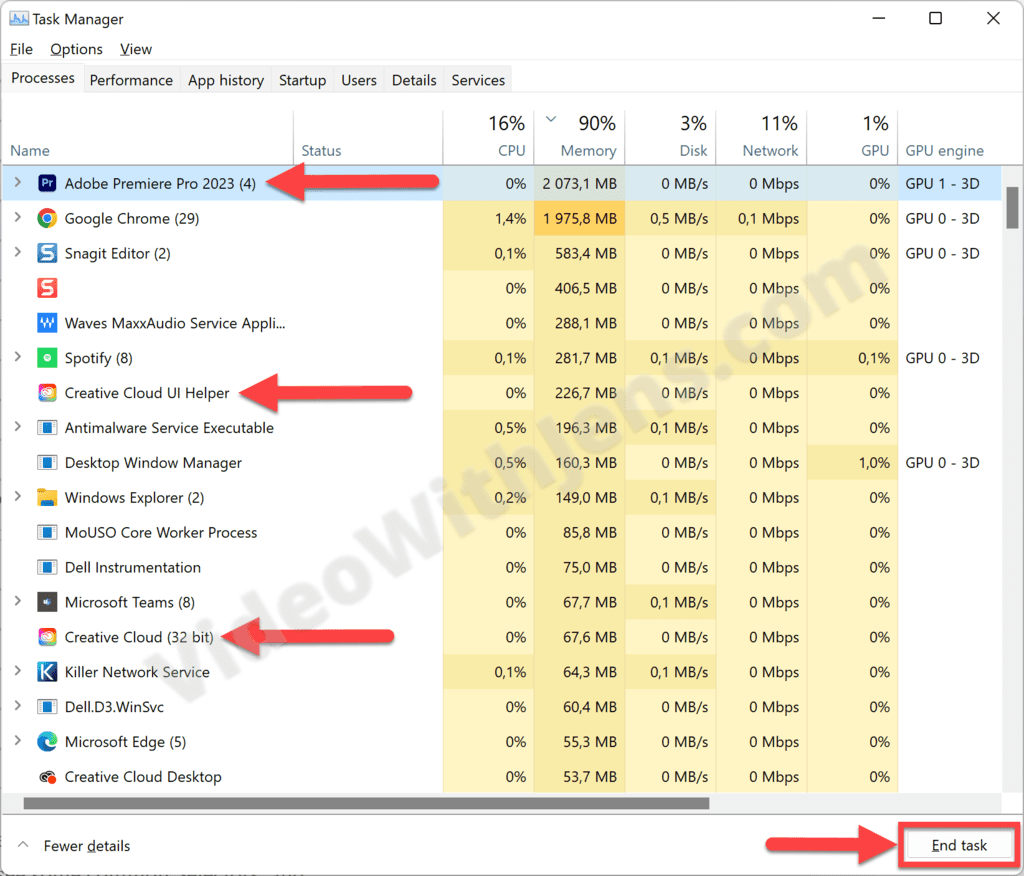Sort processes by Disk column header
Viewport: 1024px width, 876px height.
(x=671, y=137)
